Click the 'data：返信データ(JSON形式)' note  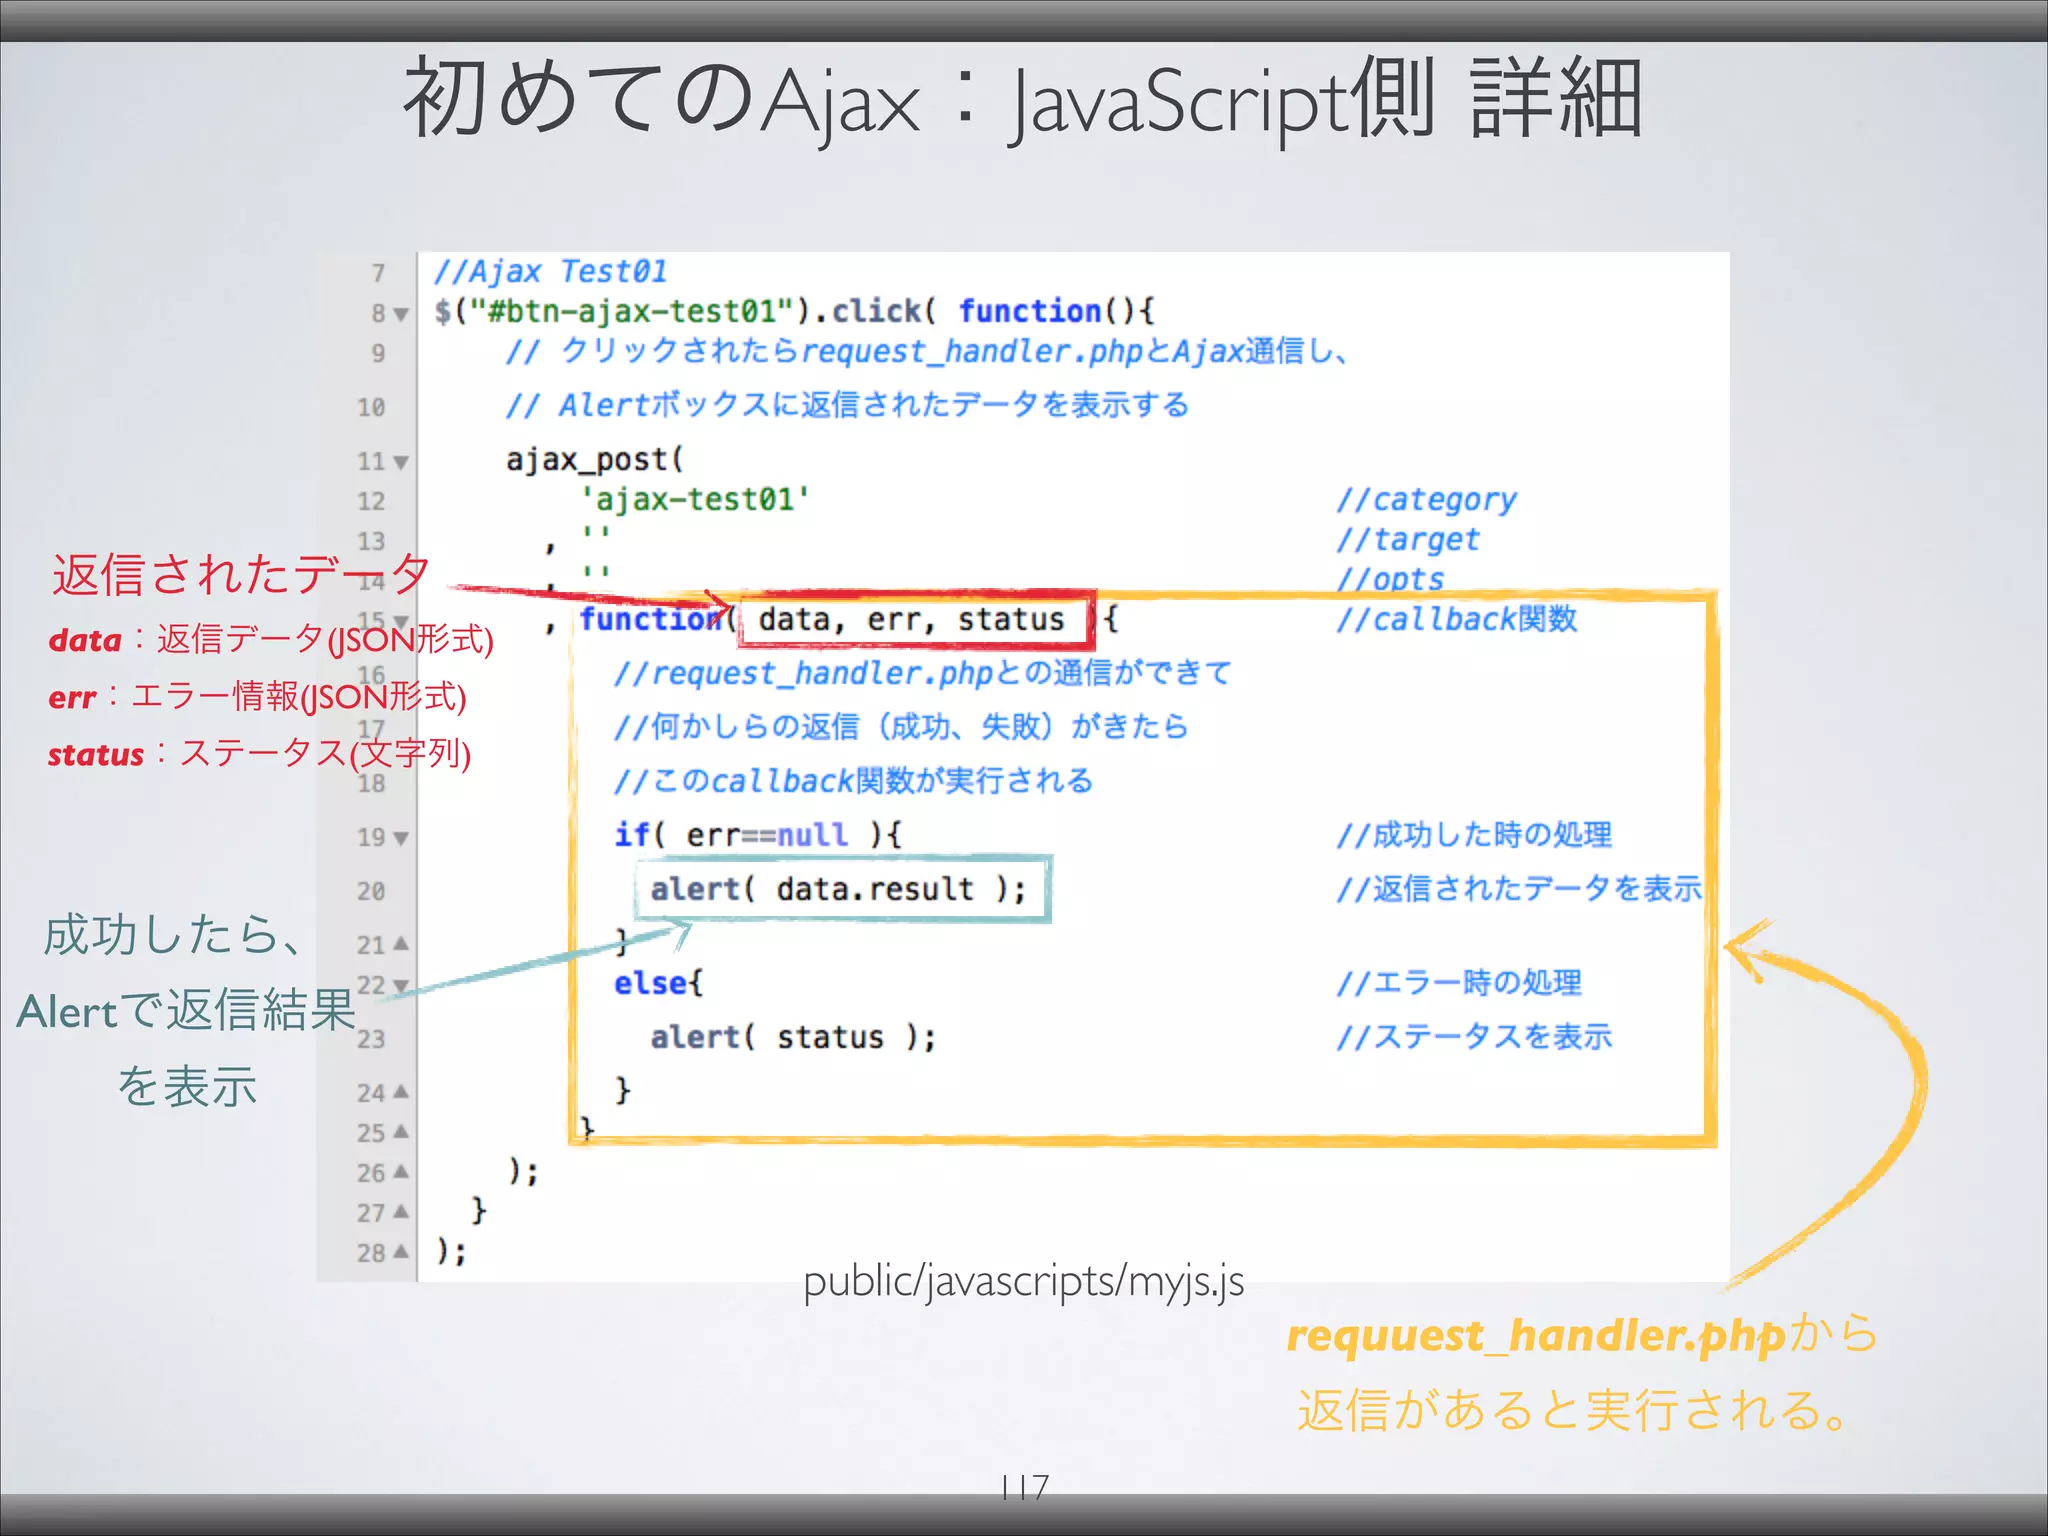pos(271,640)
